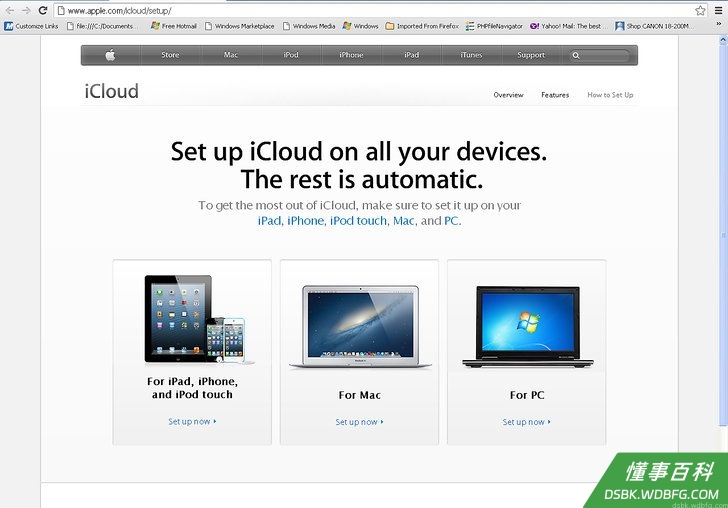Screen dimensions: 728x508
Task: Click the browser forward arrow
Action: 26,10
